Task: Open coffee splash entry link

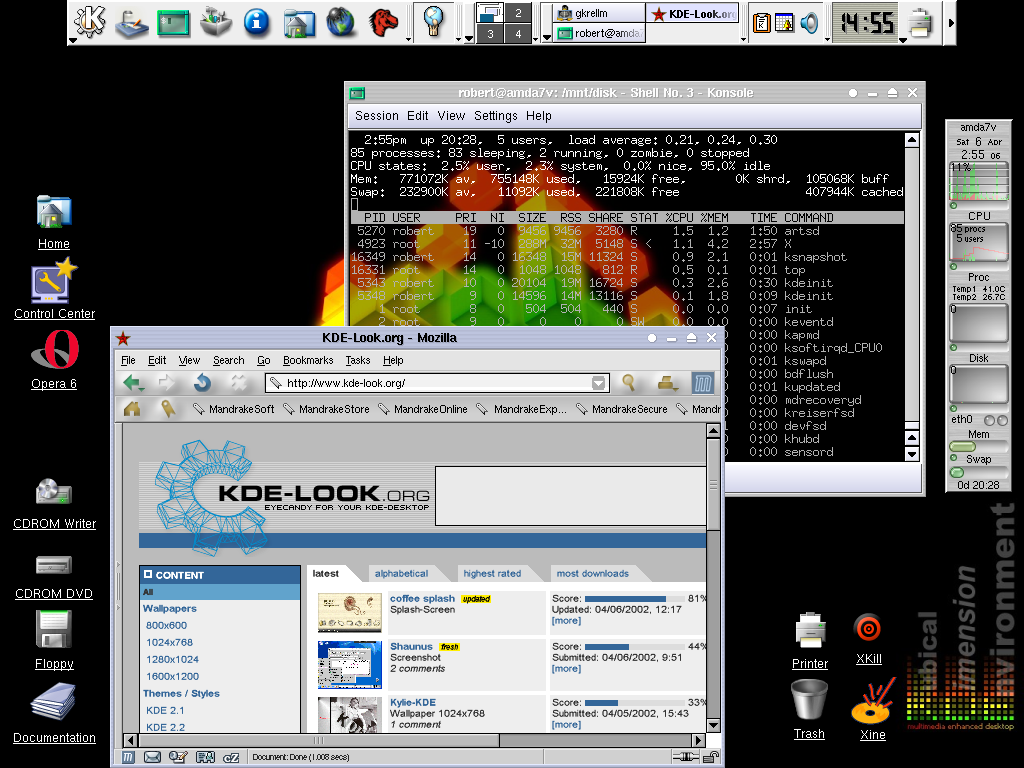Action: tap(423, 598)
